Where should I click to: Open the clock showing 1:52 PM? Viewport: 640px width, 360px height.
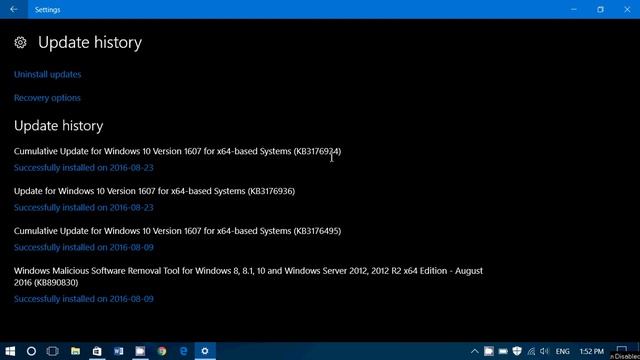point(591,351)
